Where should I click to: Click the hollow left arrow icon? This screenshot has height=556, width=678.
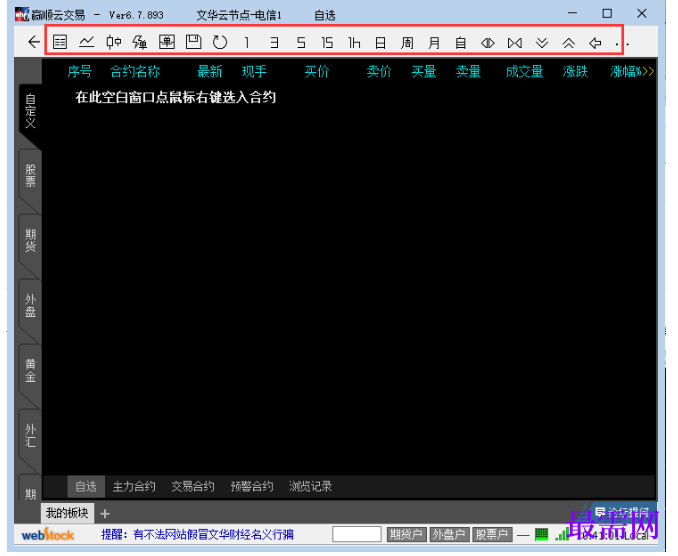pos(595,43)
